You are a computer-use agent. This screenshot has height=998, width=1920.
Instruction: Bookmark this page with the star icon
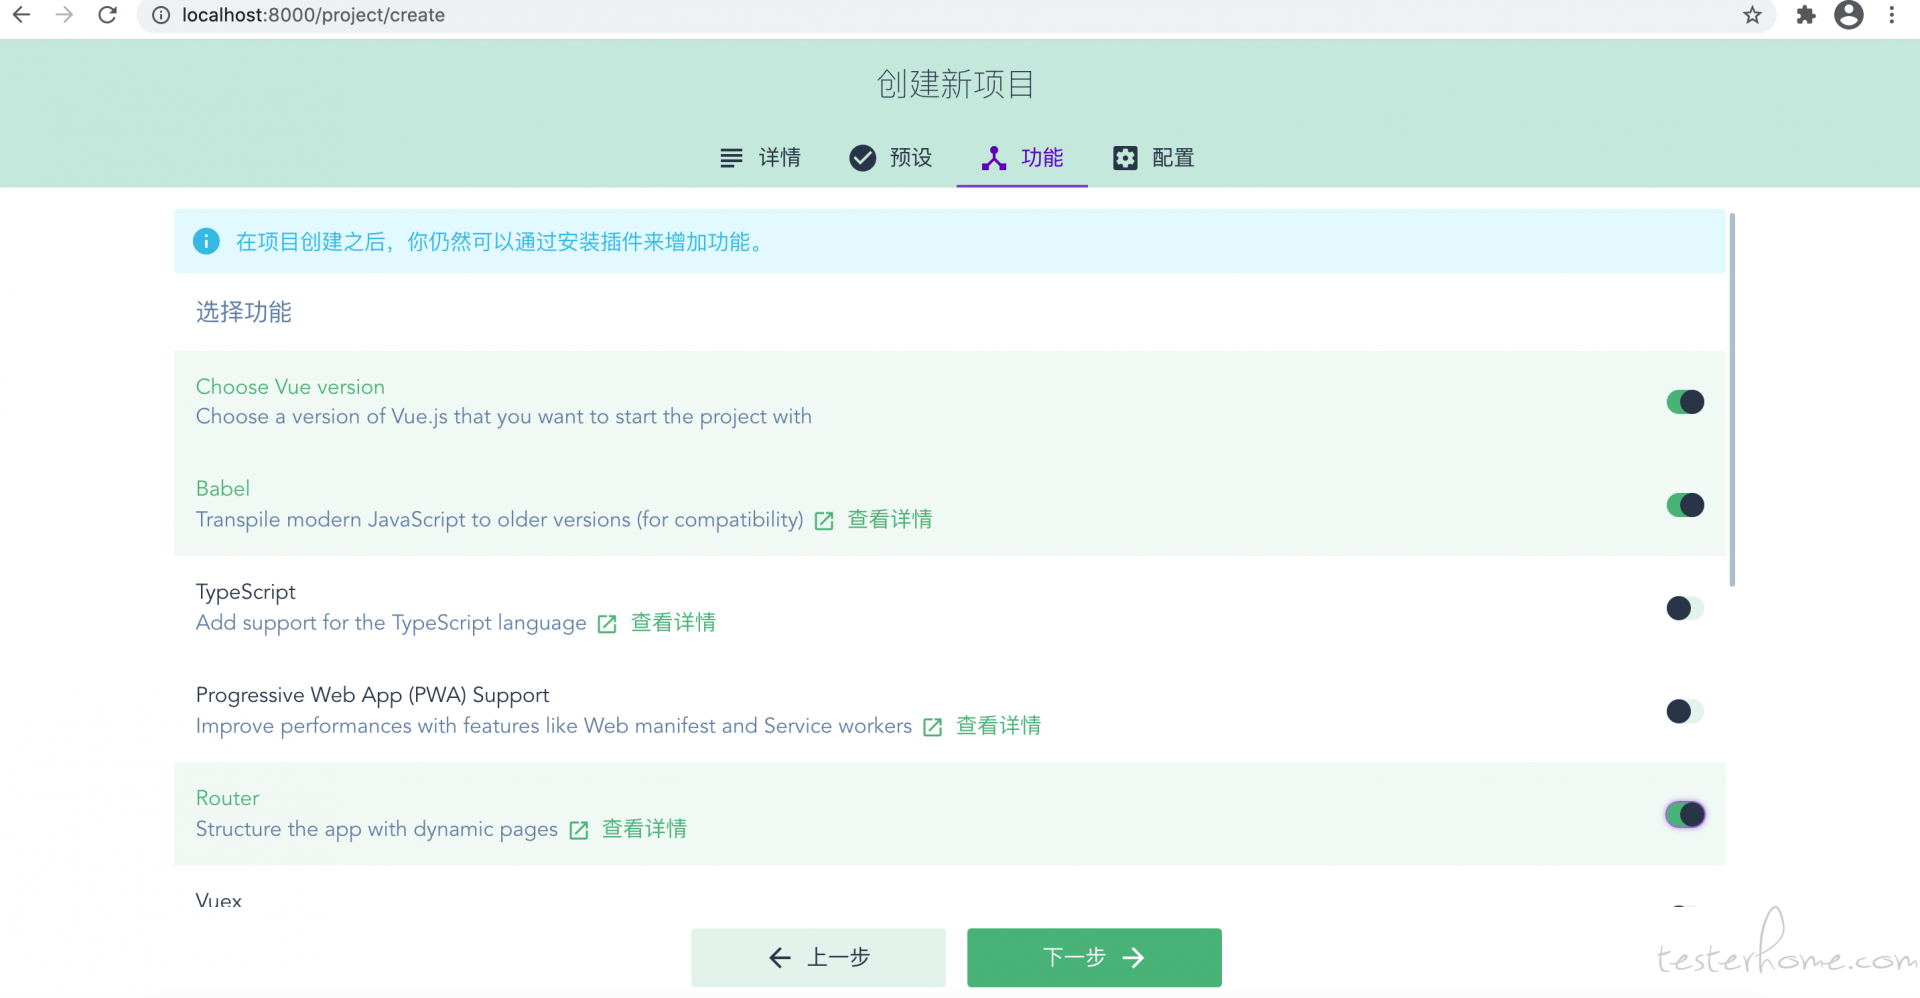point(1752,15)
